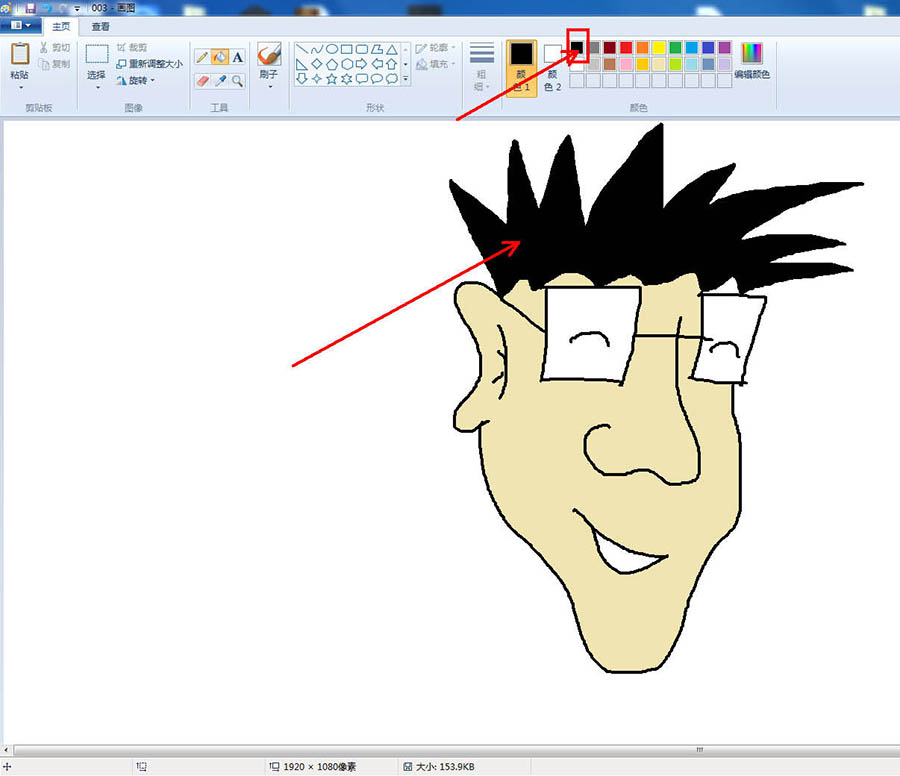Click Edit colors (编辑颜色) button

(x=751, y=61)
